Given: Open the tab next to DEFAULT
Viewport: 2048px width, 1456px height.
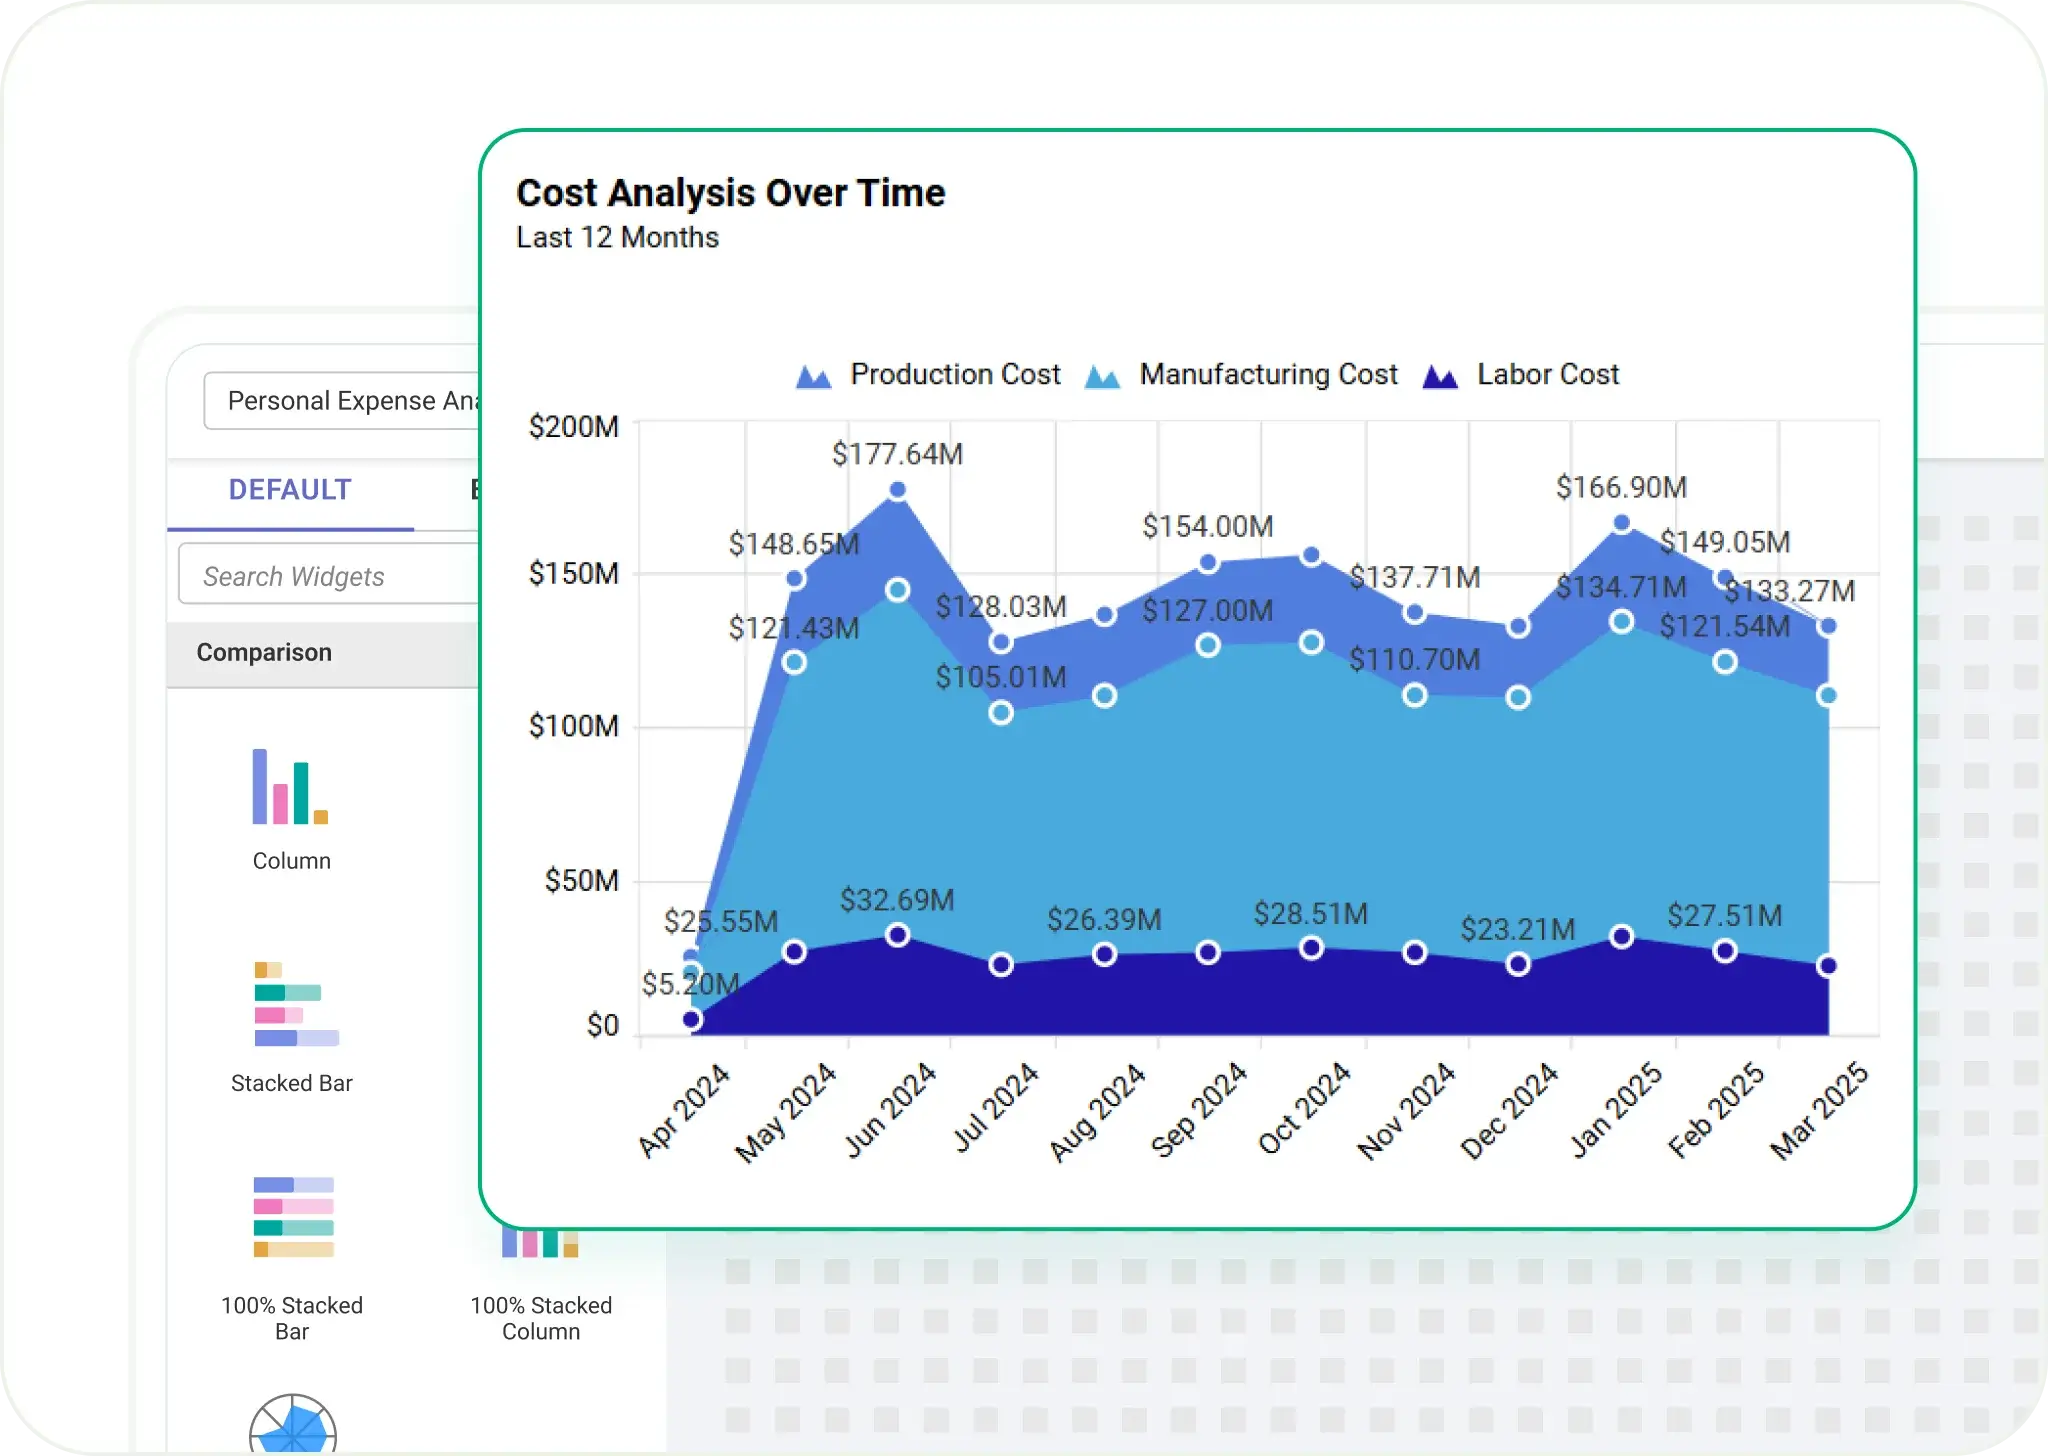Looking at the screenshot, I should point(475,490).
